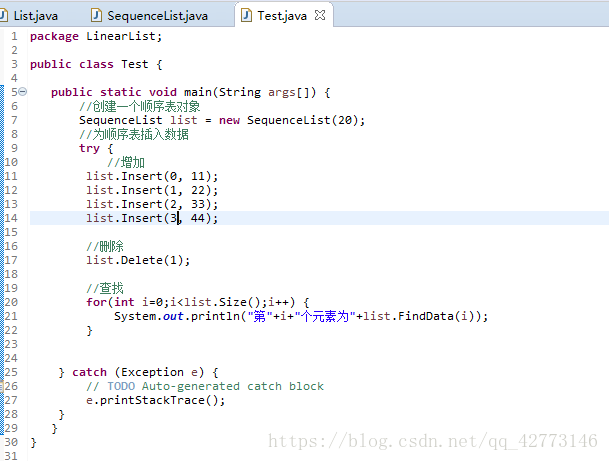Click line number 30 in the gutter
609x461 pixels.
(x=11, y=442)
